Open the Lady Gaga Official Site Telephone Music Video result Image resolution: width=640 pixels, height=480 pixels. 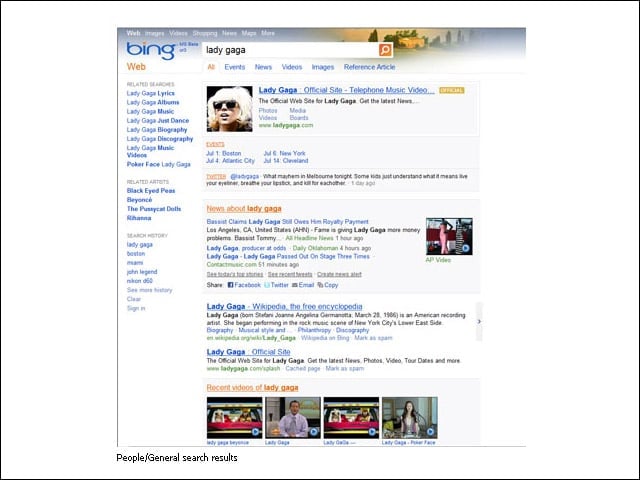click(347, 90)
